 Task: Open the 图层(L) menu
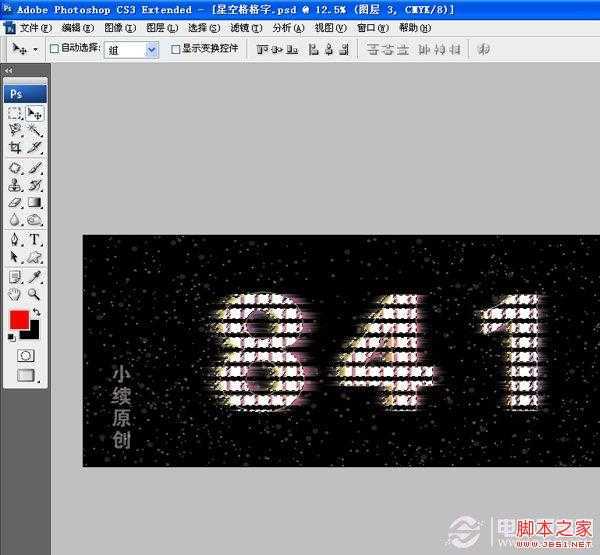tap(162, 28)
